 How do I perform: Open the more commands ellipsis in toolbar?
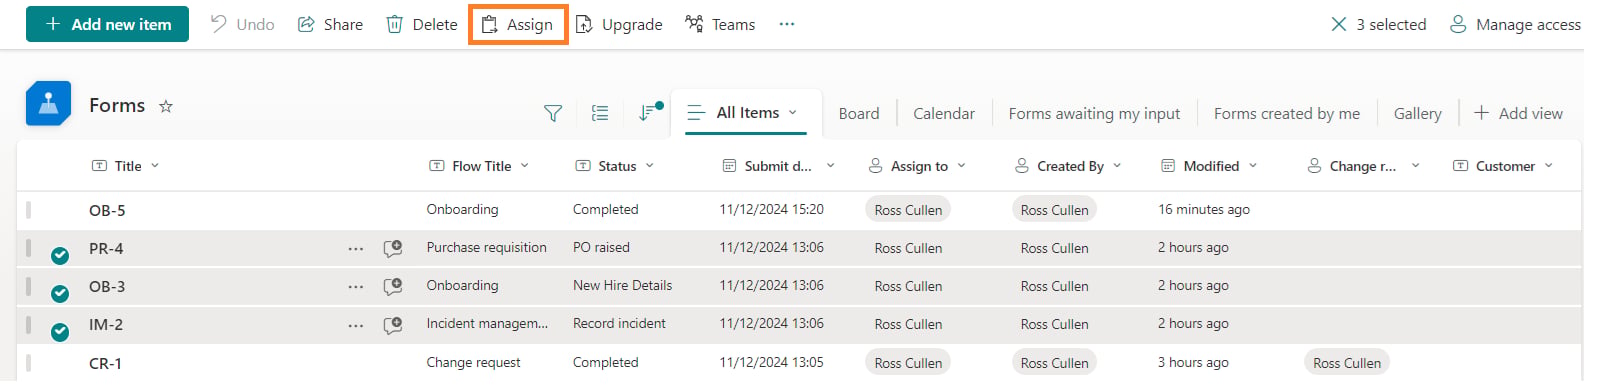click(787, 24)
